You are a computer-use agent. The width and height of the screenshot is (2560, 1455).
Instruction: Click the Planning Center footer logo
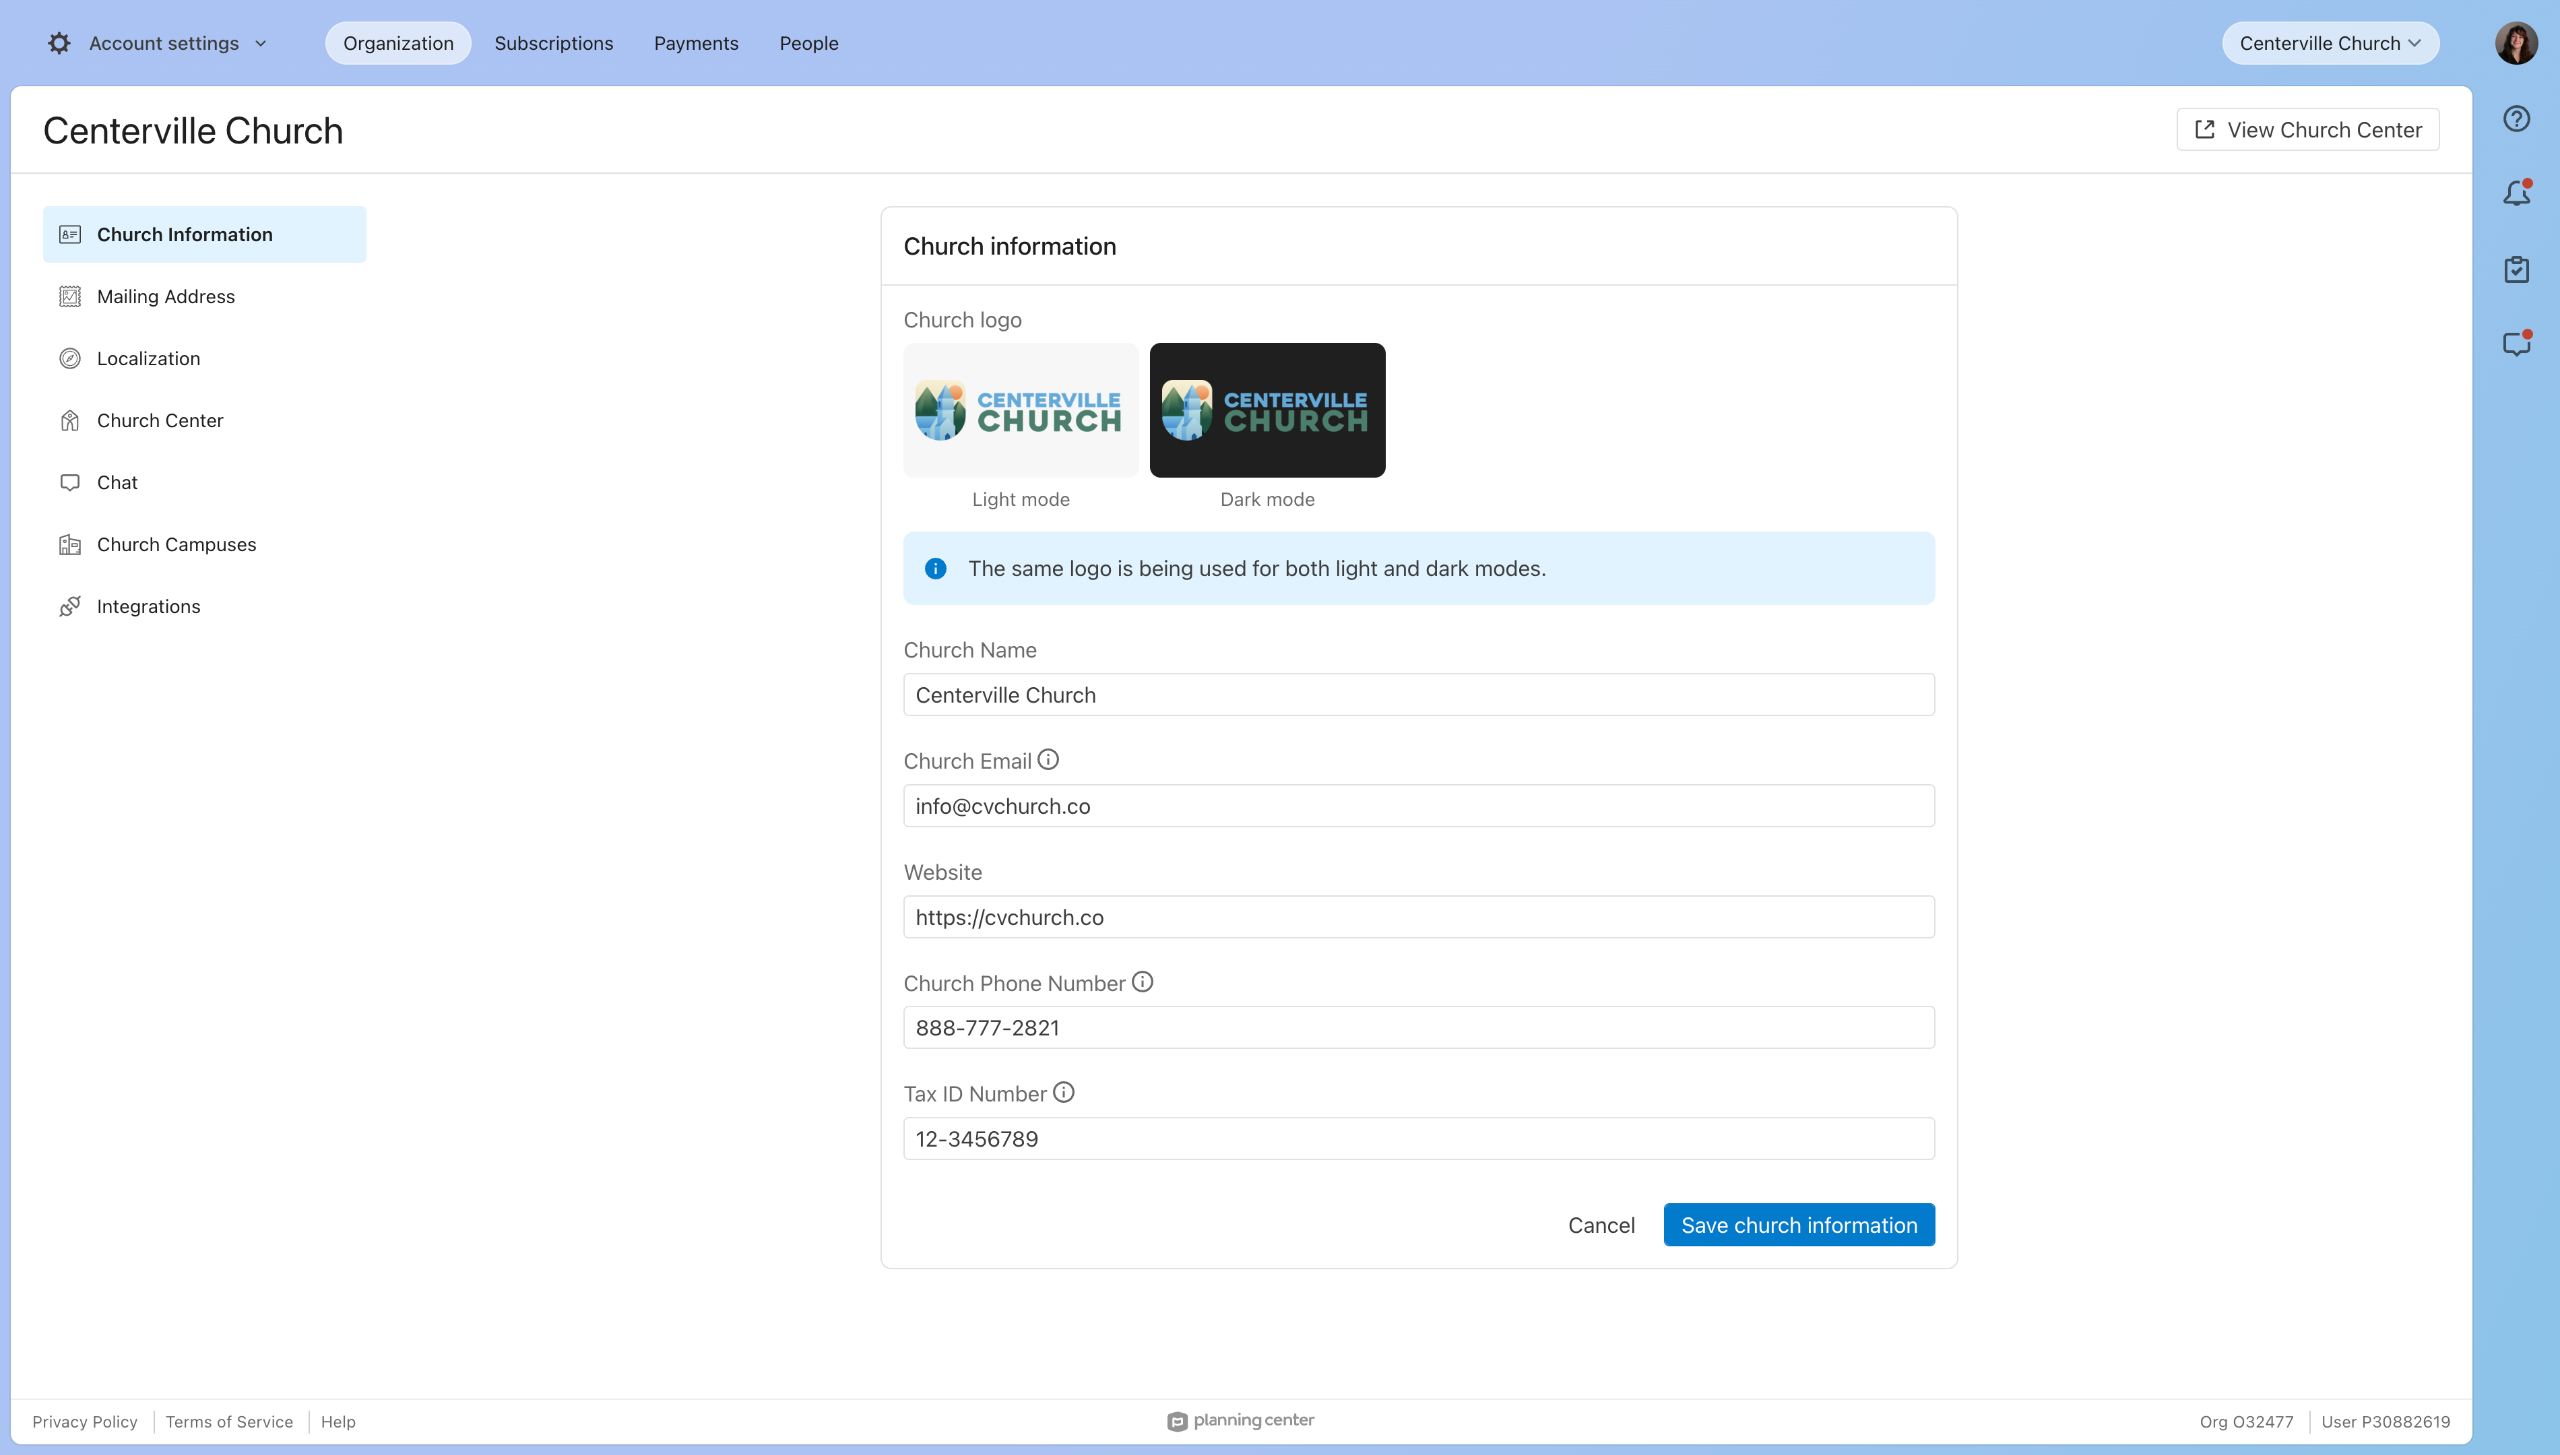click(x=1241, y=1421)
